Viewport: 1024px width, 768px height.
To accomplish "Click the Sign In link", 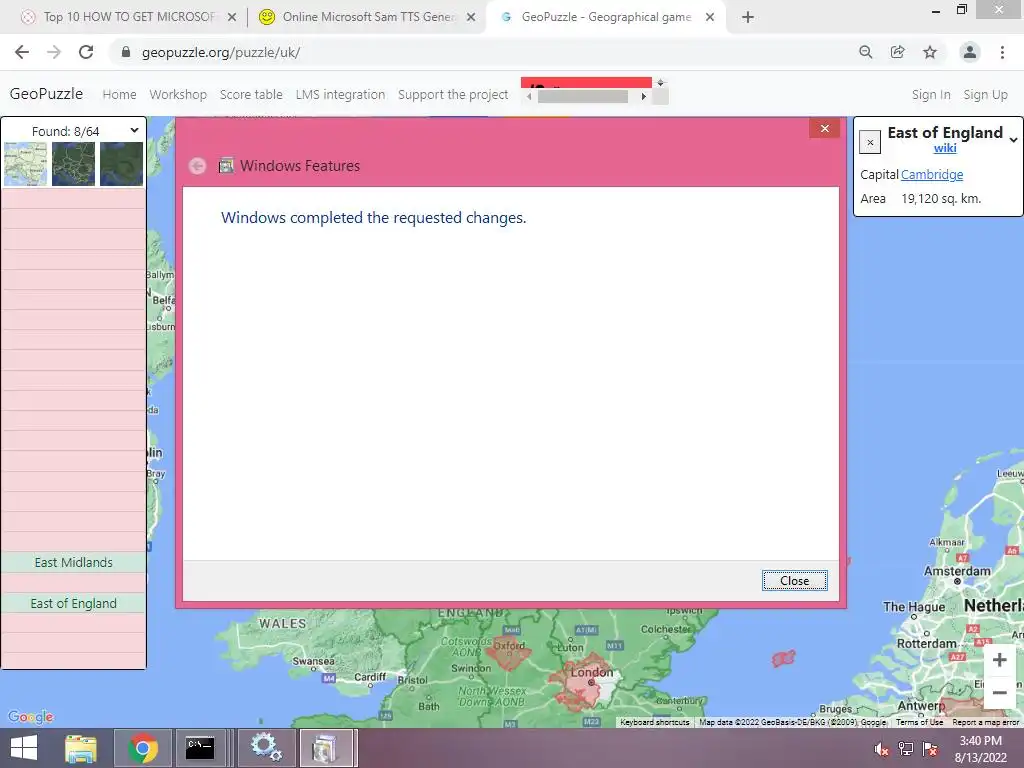I will [x=931, y=94].
